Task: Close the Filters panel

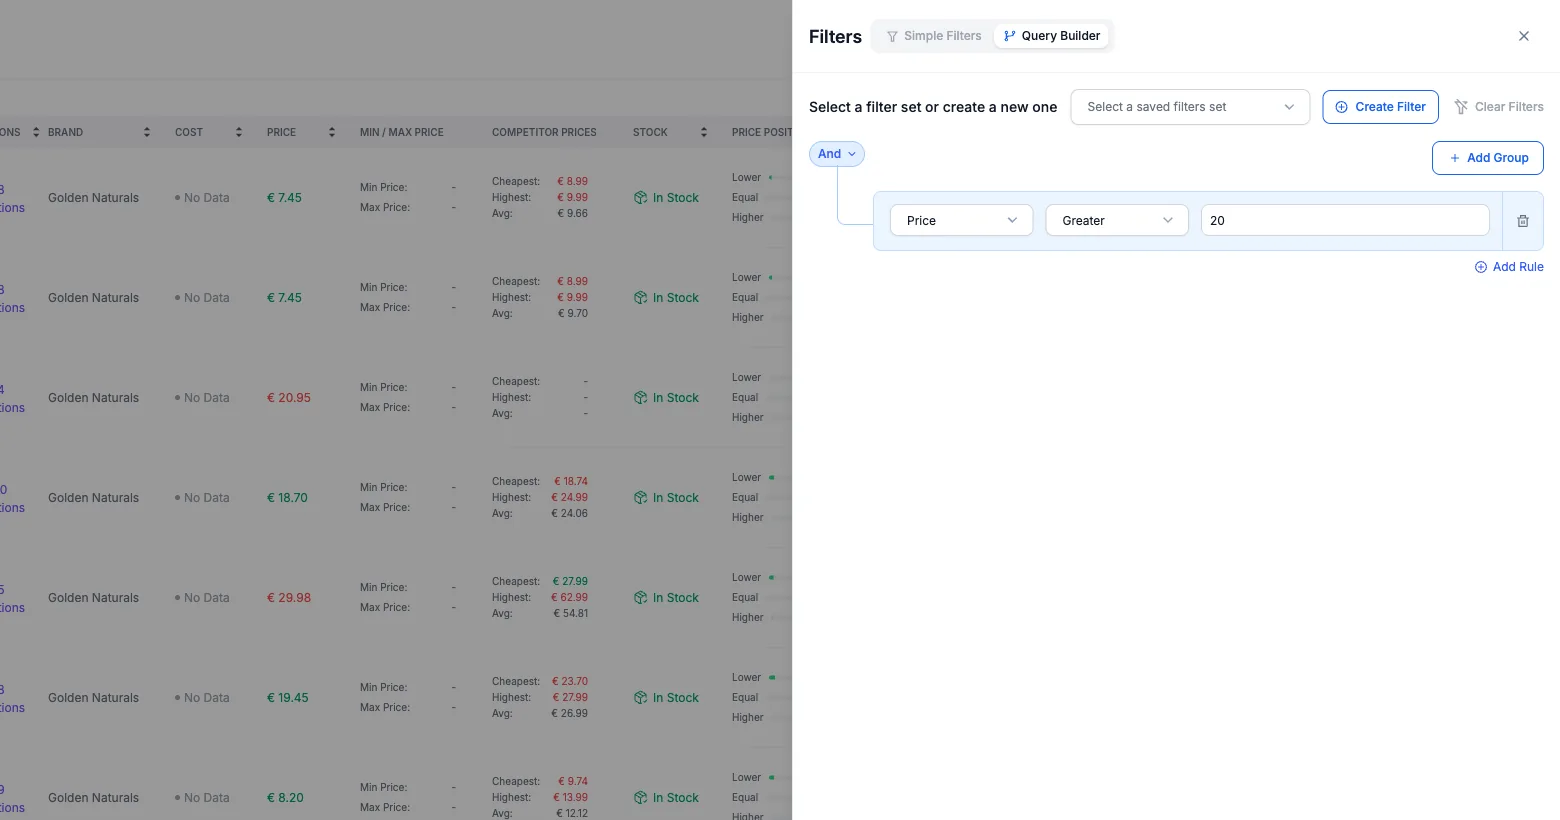Action: pos(1524,36)
